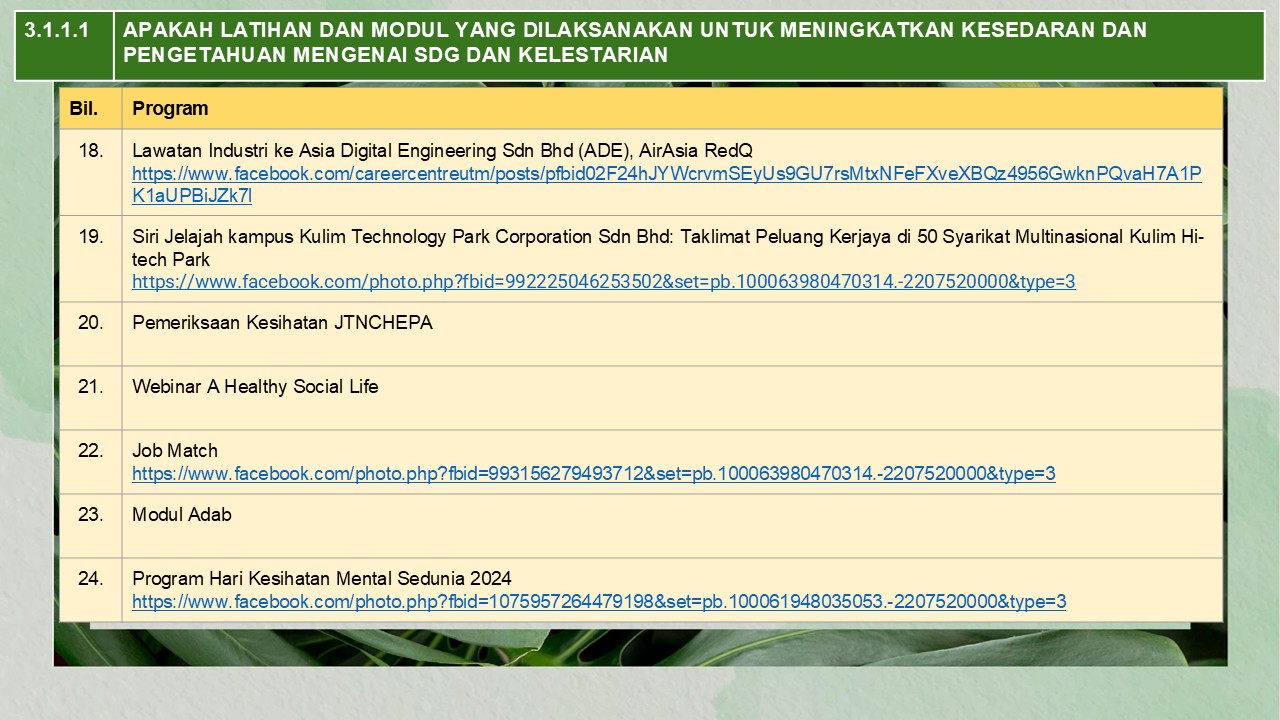Open the Kulim Technology Park Facebook photo link

603,282
